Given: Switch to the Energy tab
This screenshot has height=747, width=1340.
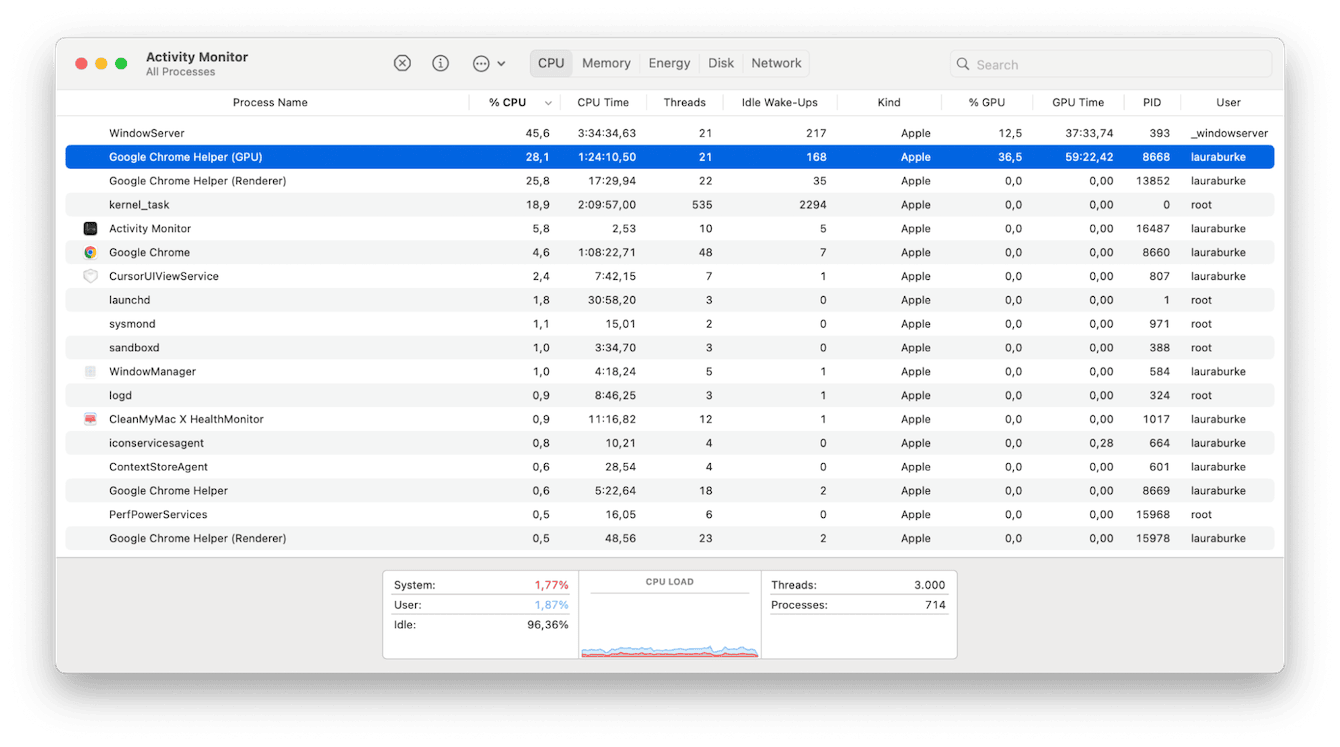Looking at the screenshot, I should [x=668, y=62].
